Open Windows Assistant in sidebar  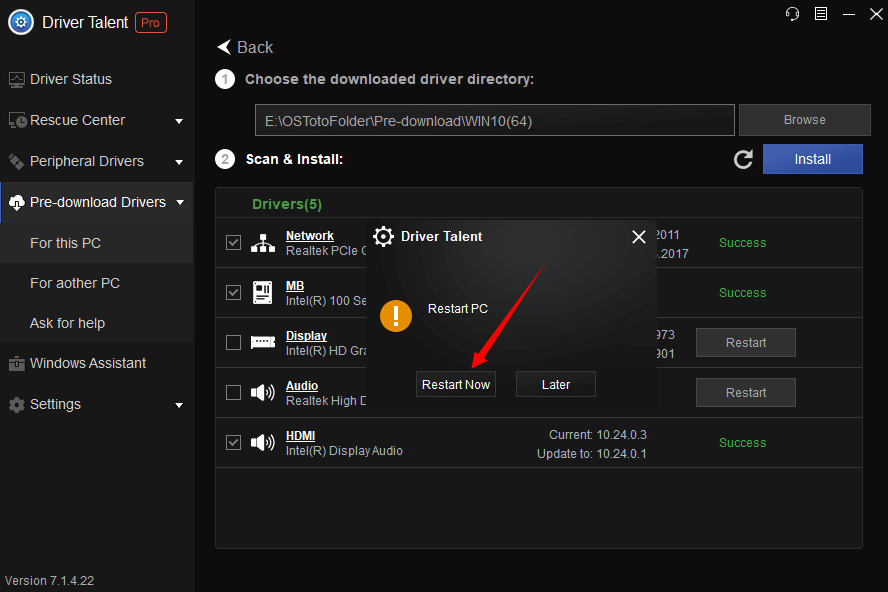(88, 363)
